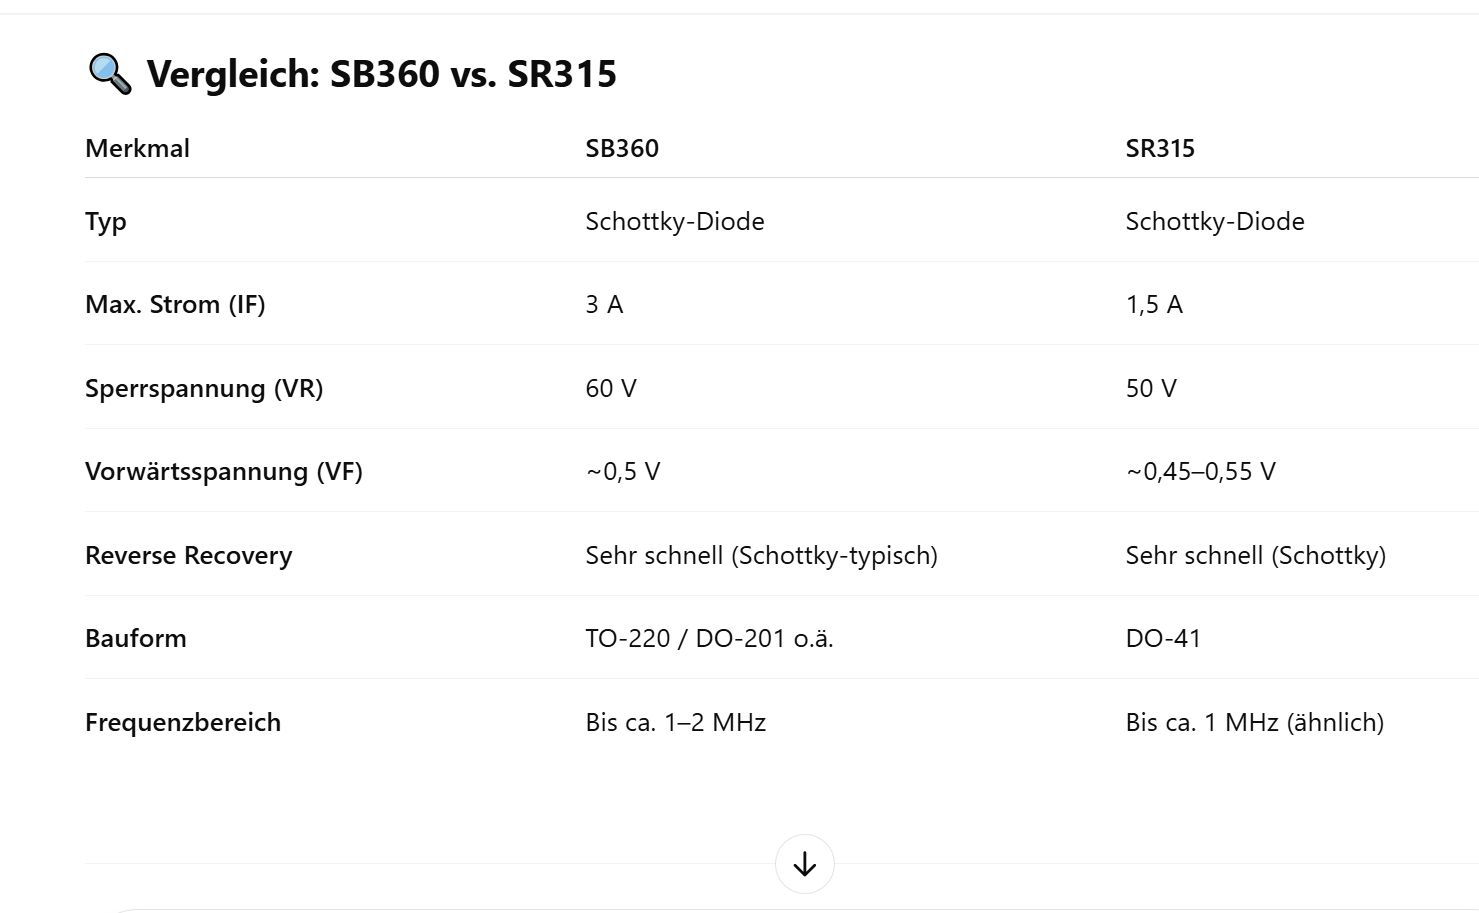Select the Merkmal column header
Viewport: 1479px width, 913px height.
137,149
